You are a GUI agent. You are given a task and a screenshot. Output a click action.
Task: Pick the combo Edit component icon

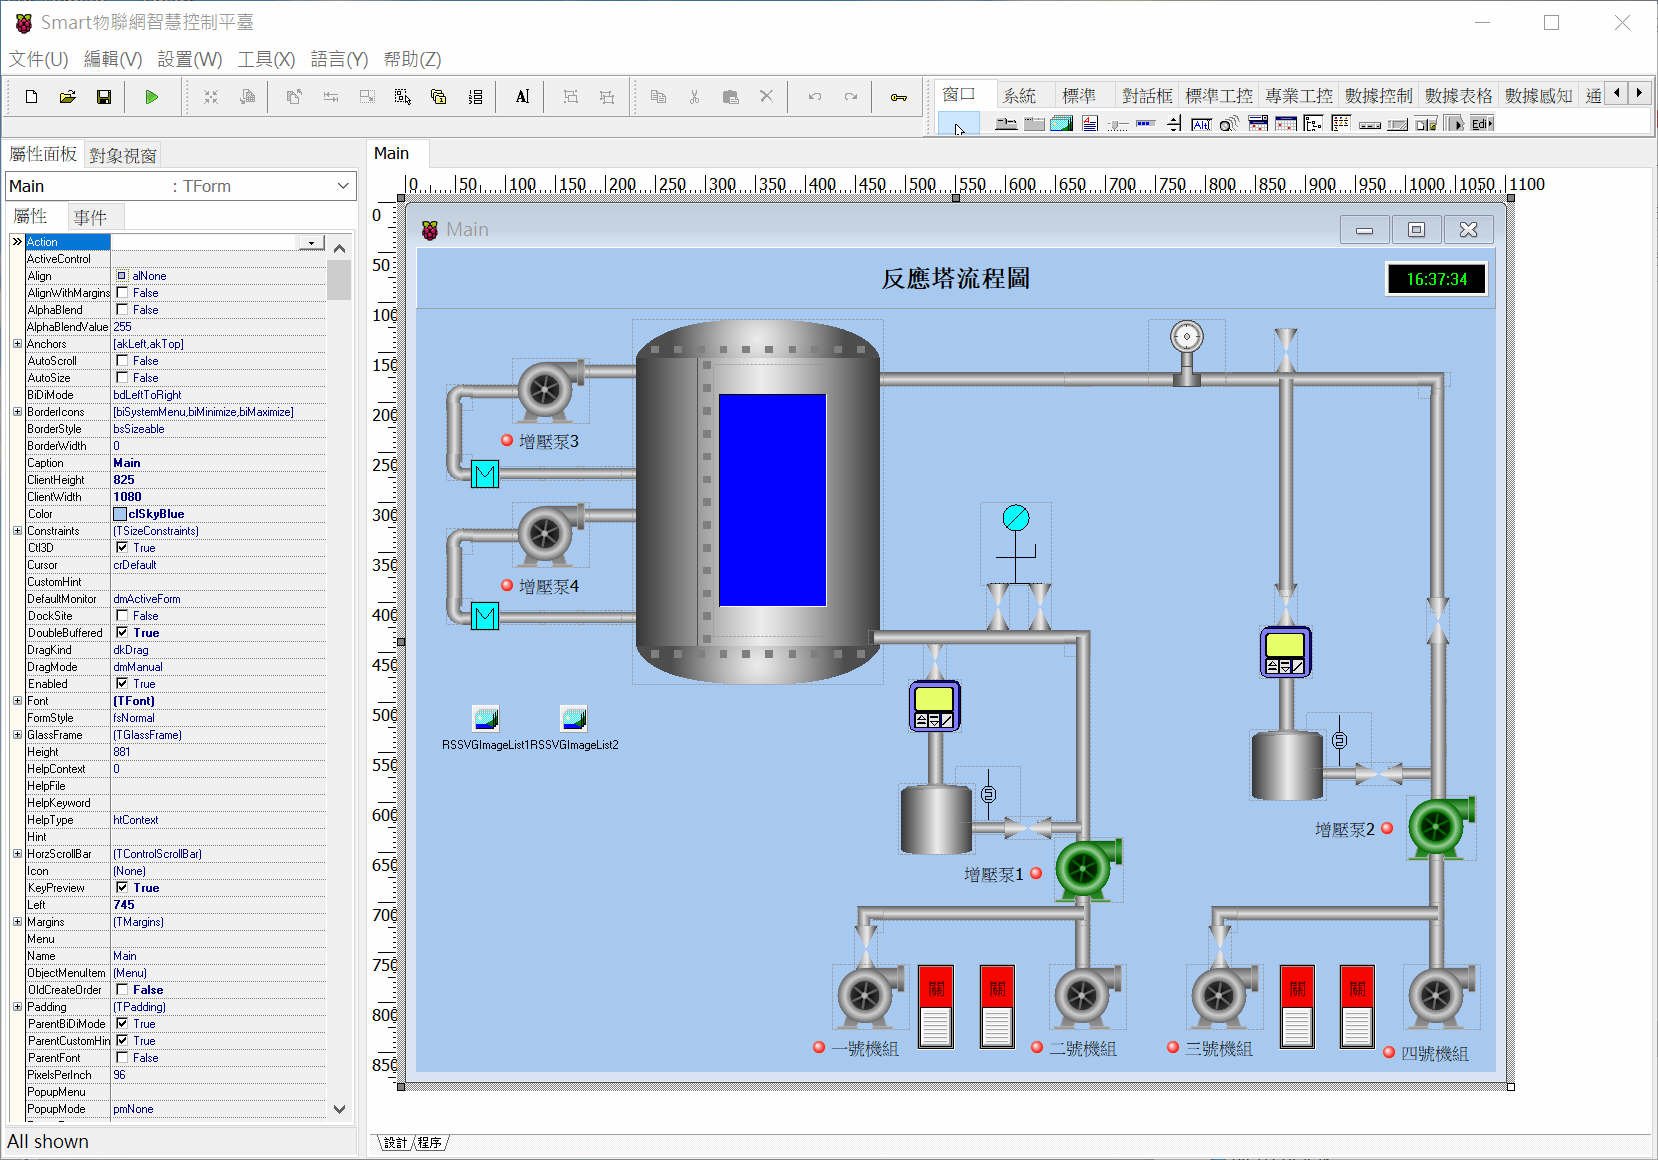click(x=1483, y=124)
